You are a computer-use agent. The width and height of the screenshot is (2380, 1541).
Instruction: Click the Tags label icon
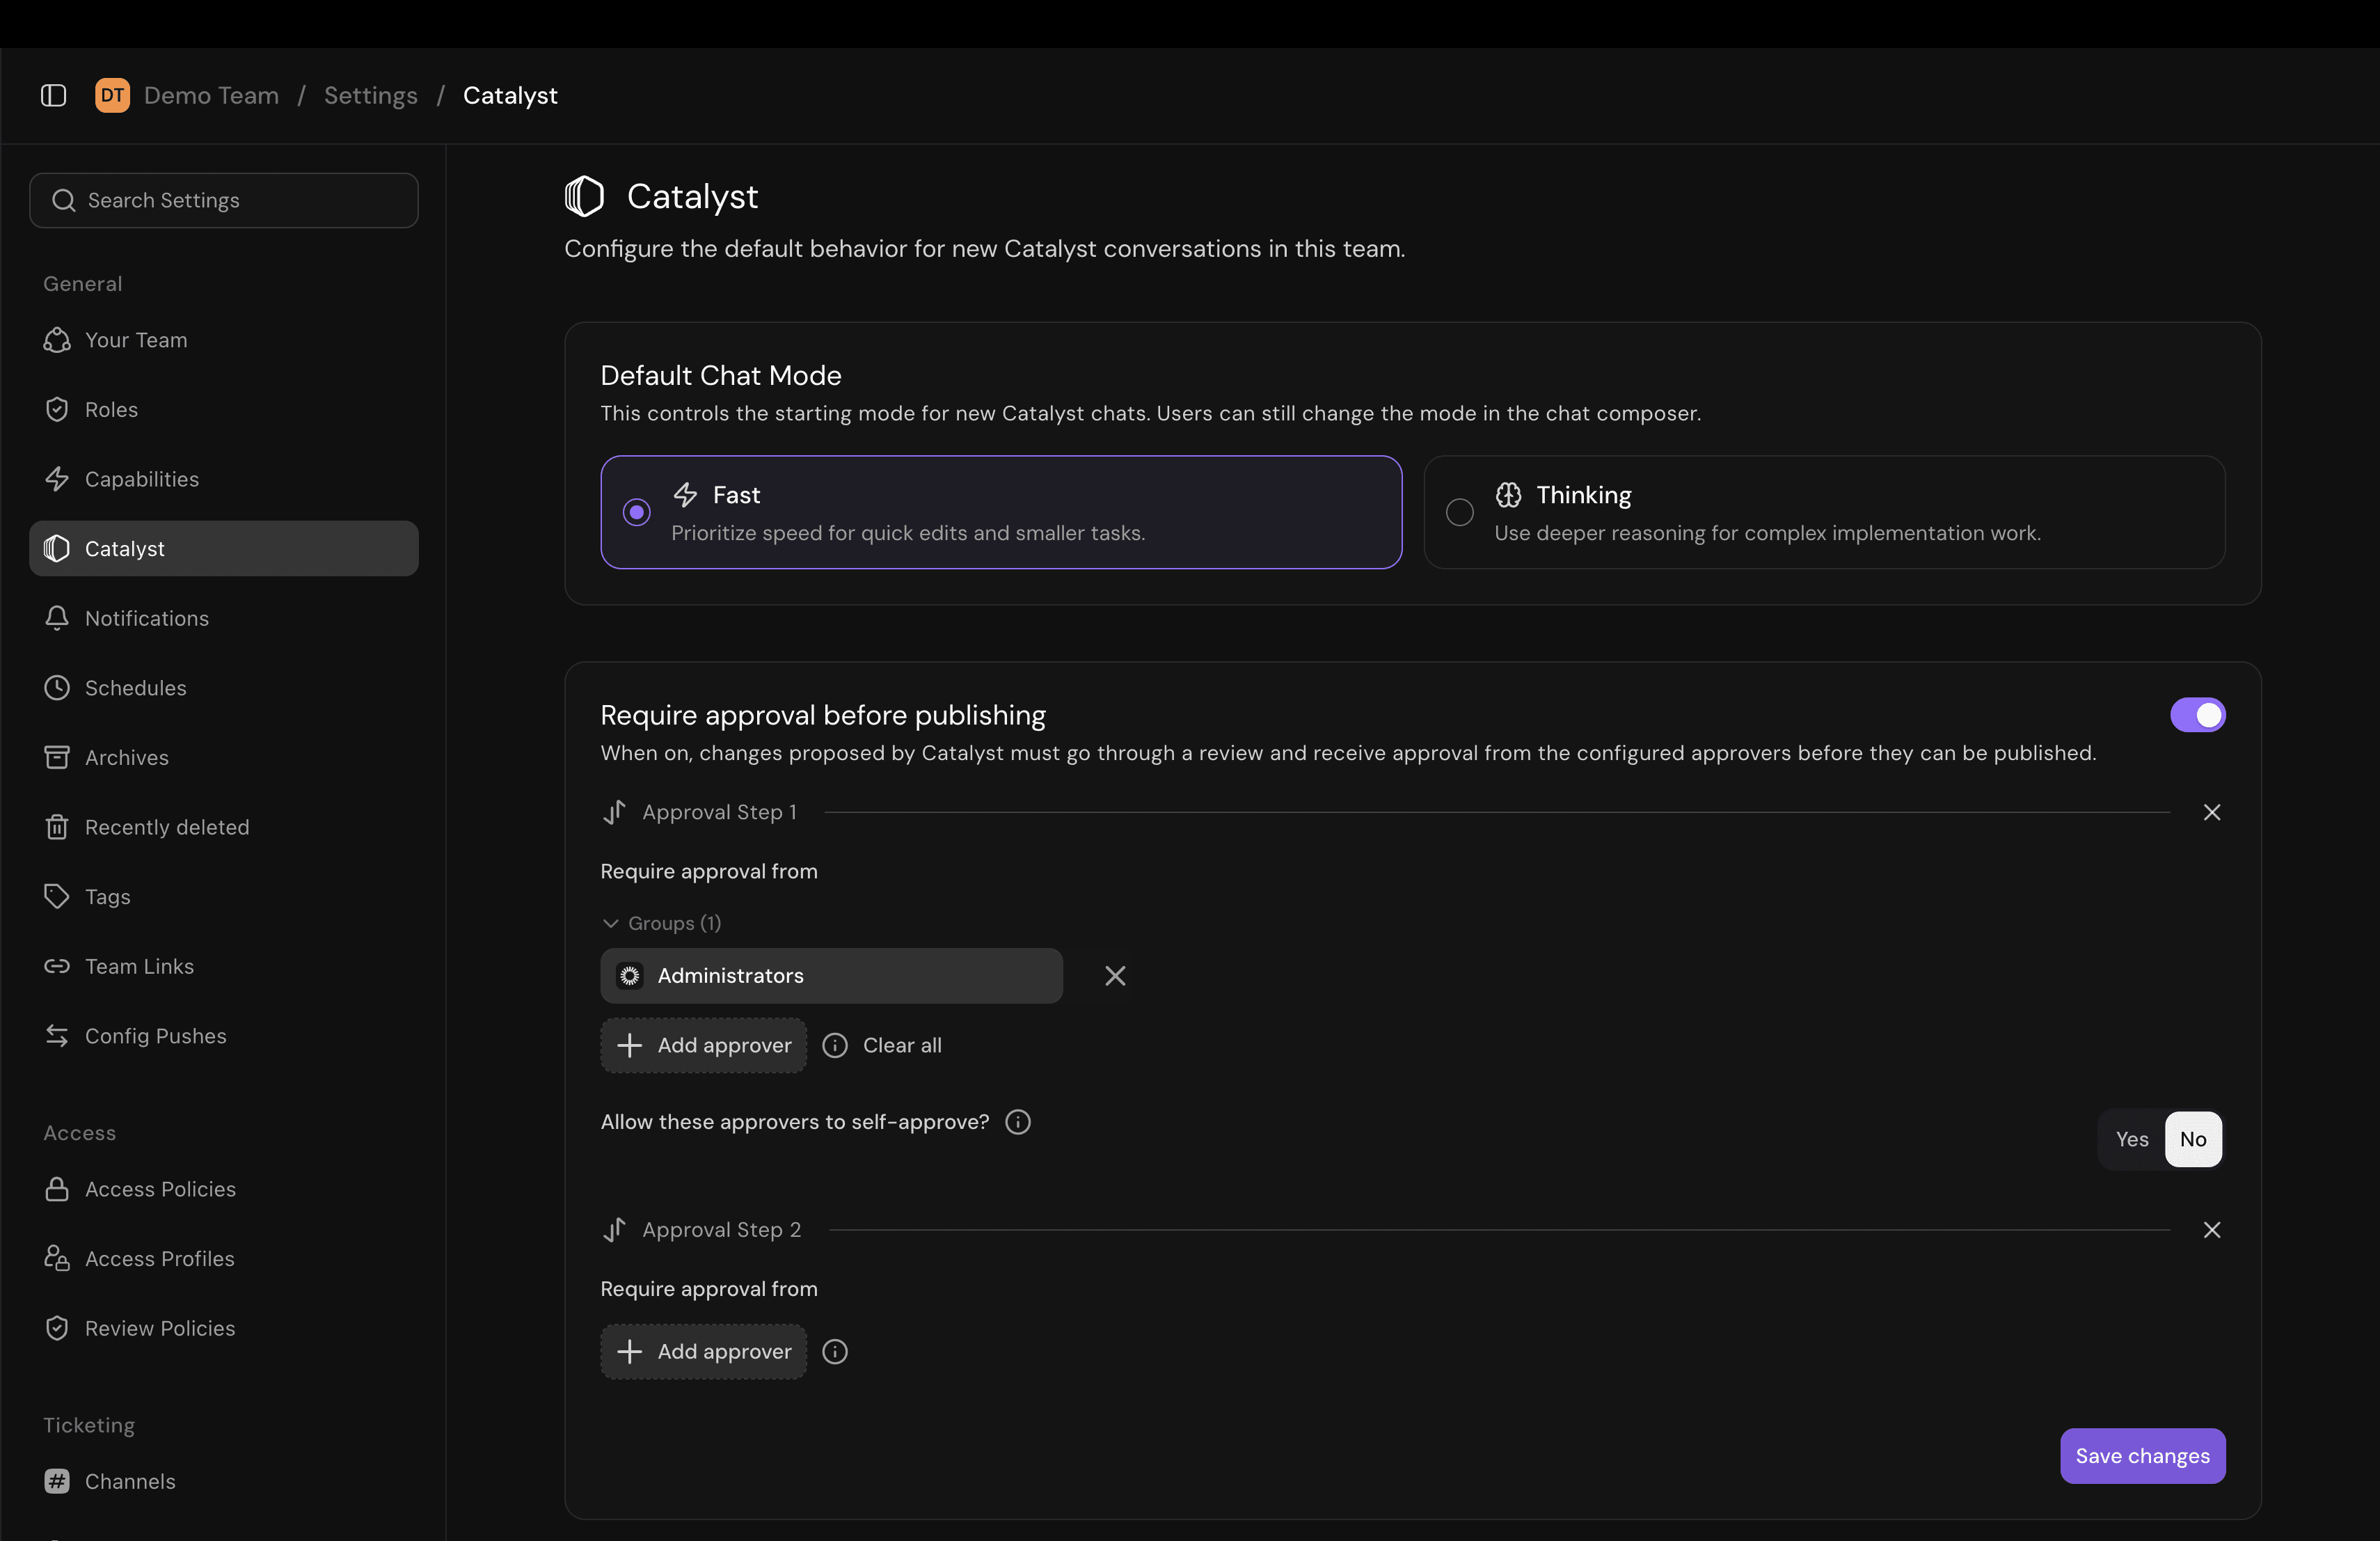click(x=57, y=896)
